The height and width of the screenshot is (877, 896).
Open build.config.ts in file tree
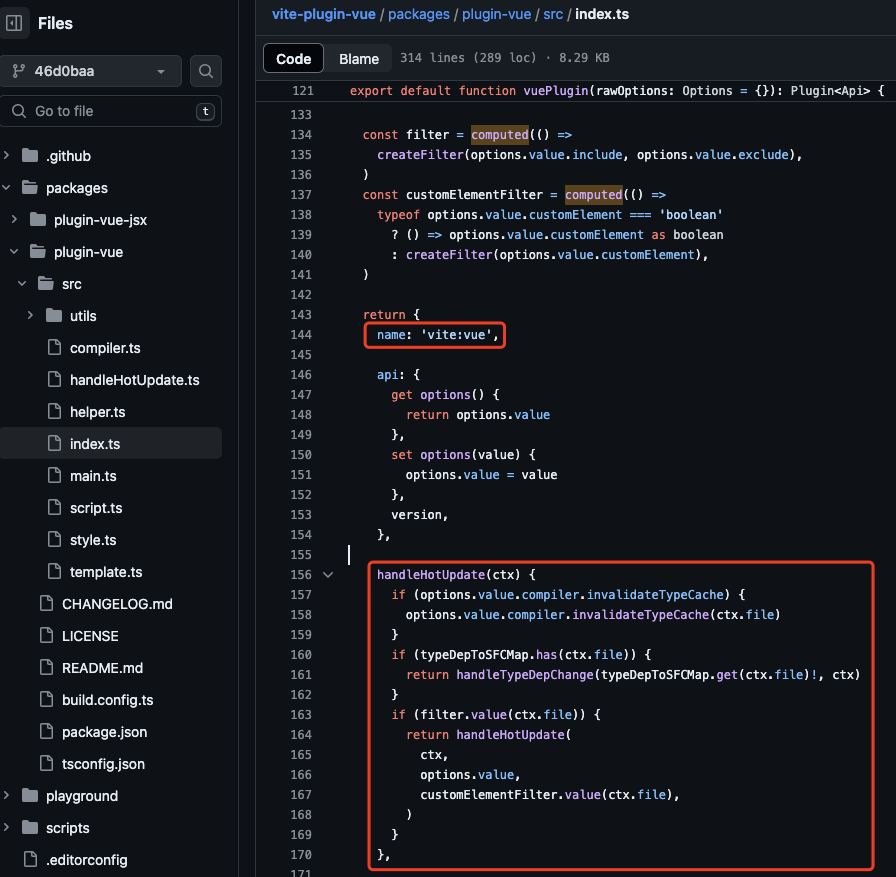(107, 700)
